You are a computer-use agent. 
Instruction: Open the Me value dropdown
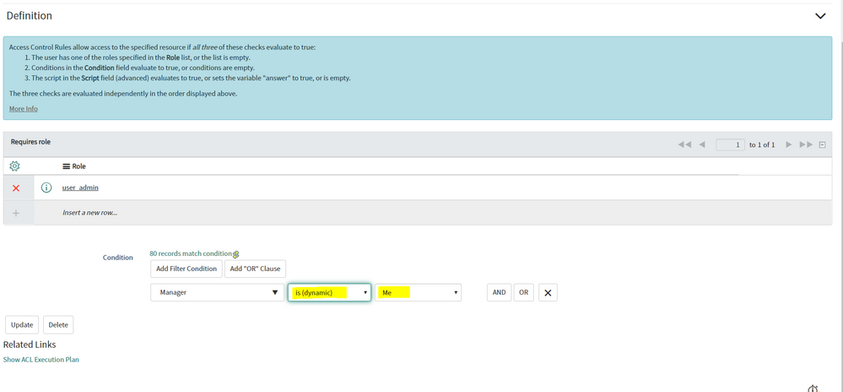[418, 293]
